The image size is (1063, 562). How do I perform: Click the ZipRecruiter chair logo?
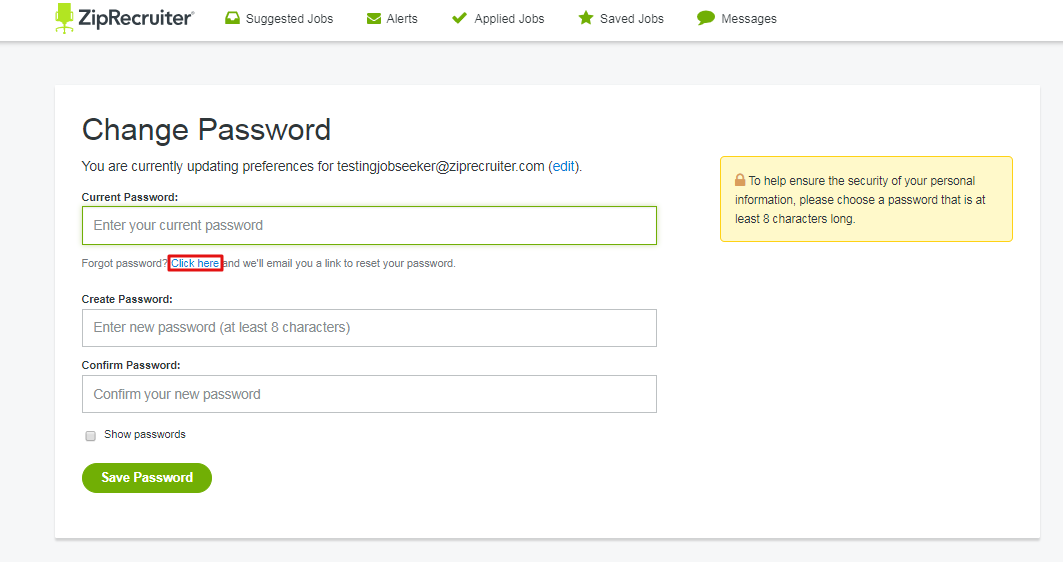coord(64,18)
